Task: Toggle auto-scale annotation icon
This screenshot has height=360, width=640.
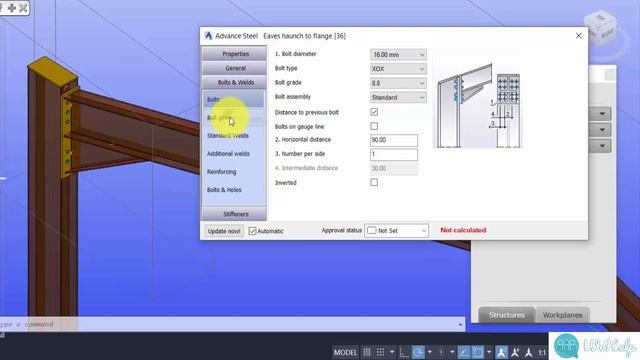Action: (515, 352)
